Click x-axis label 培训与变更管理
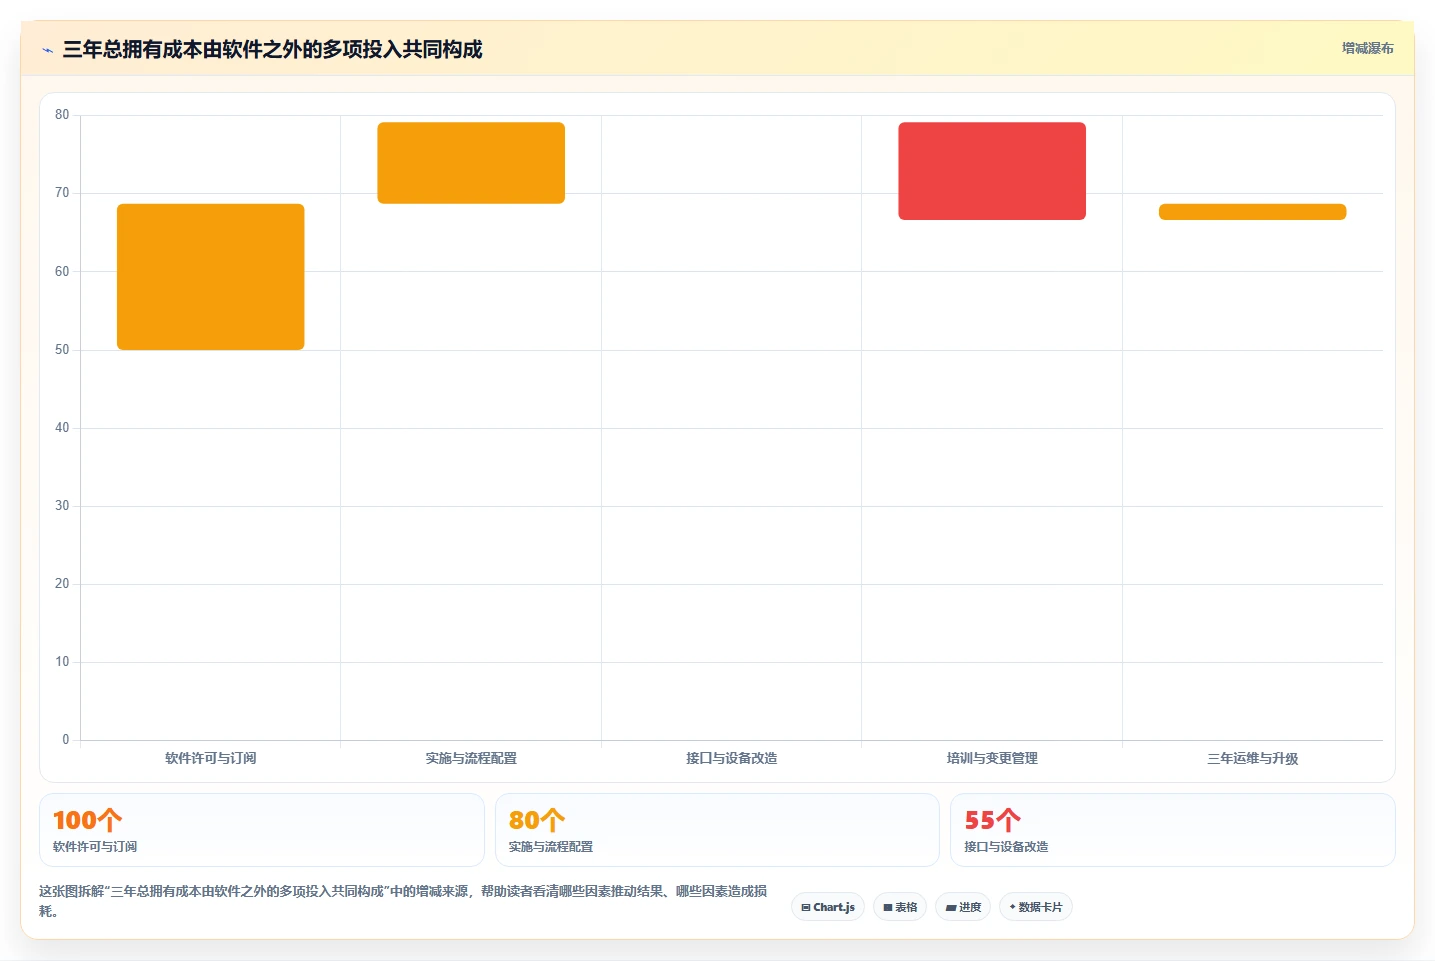This screenshot has width=1435, height=961. pos(992,758)
